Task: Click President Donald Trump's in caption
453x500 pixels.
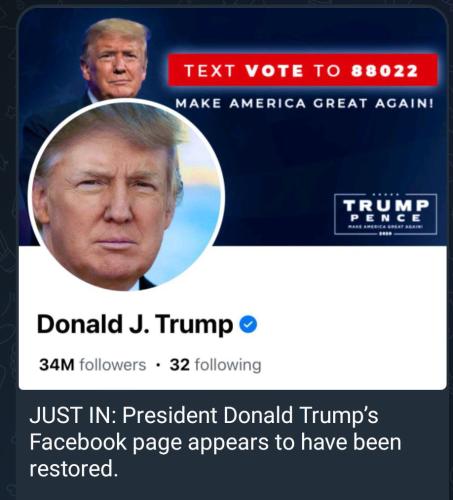Action: pos(250,415)
